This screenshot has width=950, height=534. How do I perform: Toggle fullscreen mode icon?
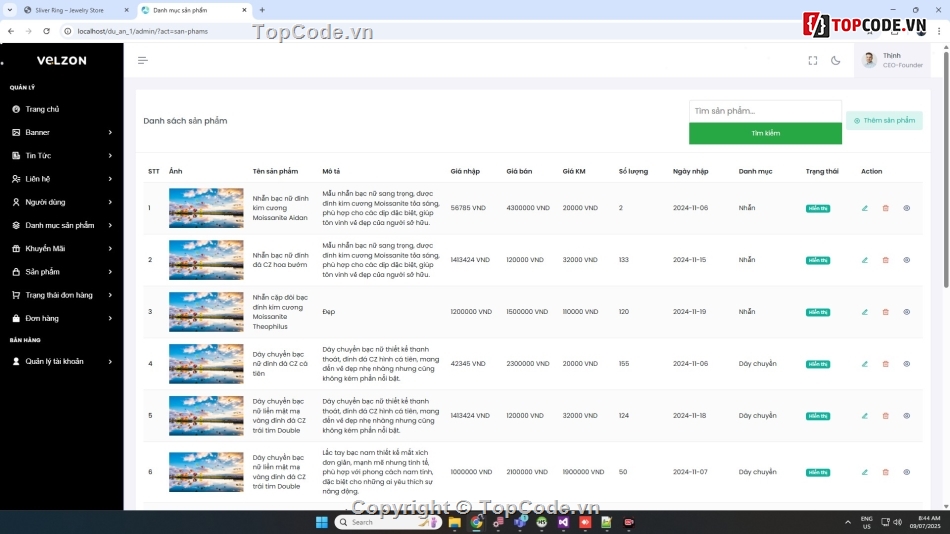[x=812, y=60]
